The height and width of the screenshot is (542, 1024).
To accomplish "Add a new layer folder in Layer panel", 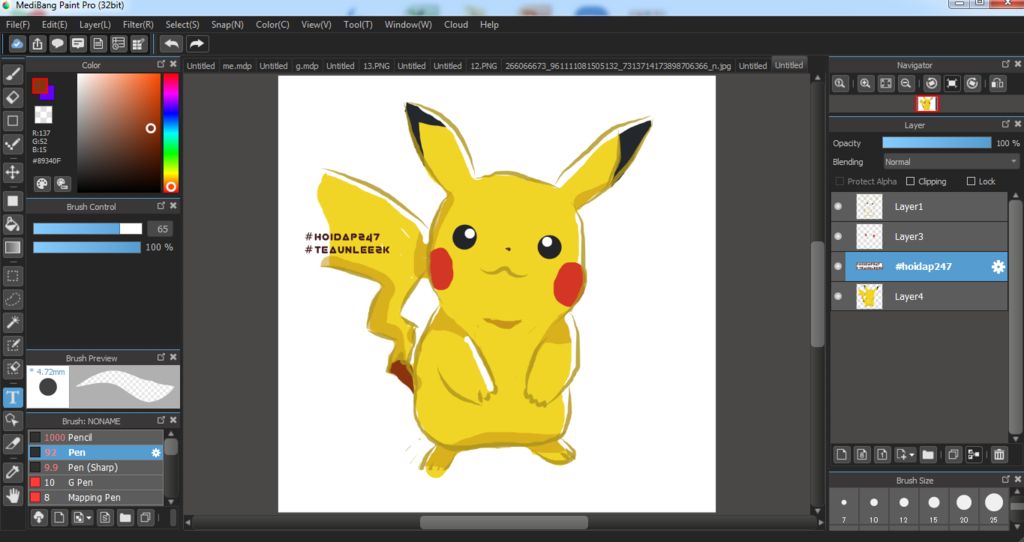I will tap(928, 454).
